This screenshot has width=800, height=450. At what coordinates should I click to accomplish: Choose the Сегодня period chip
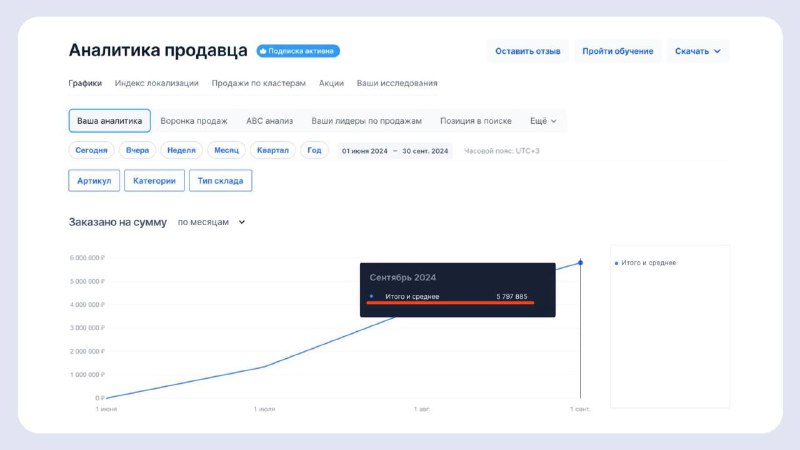(x=91, y=150)
